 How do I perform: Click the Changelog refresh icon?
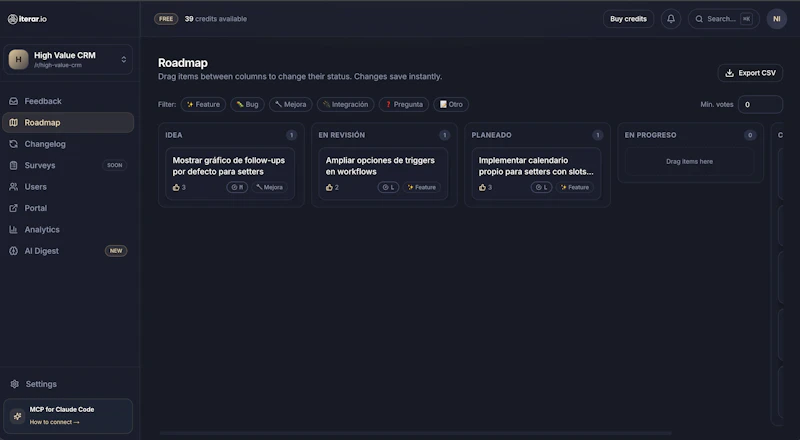tap(14, 144)
